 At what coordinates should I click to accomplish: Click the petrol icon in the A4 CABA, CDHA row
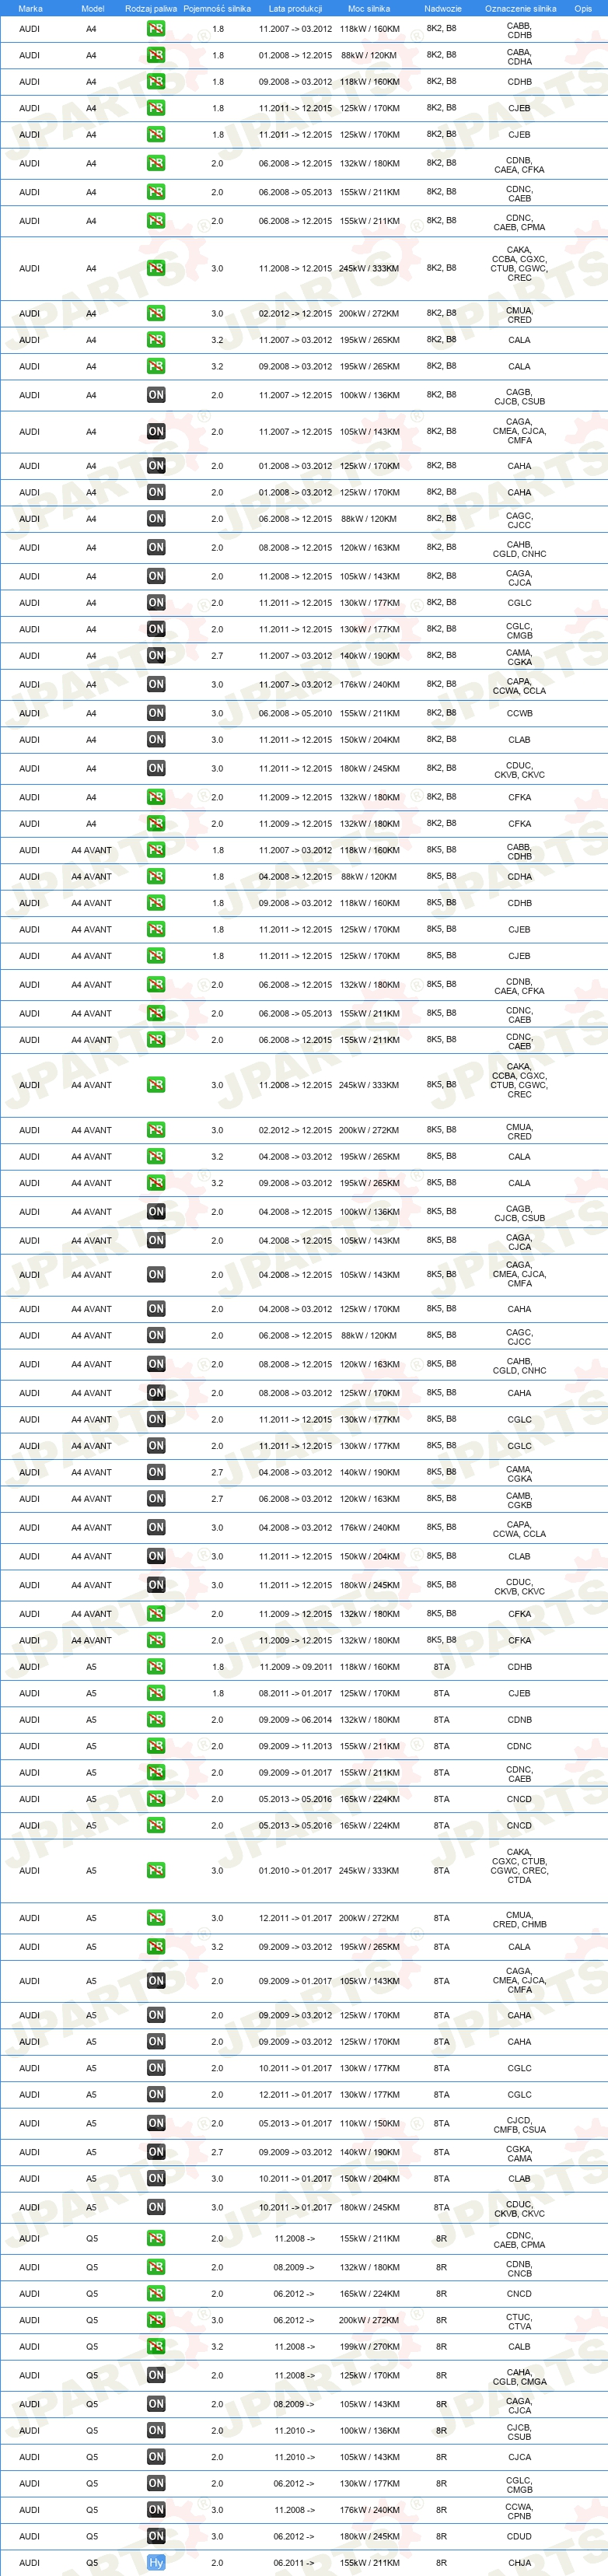156,55
